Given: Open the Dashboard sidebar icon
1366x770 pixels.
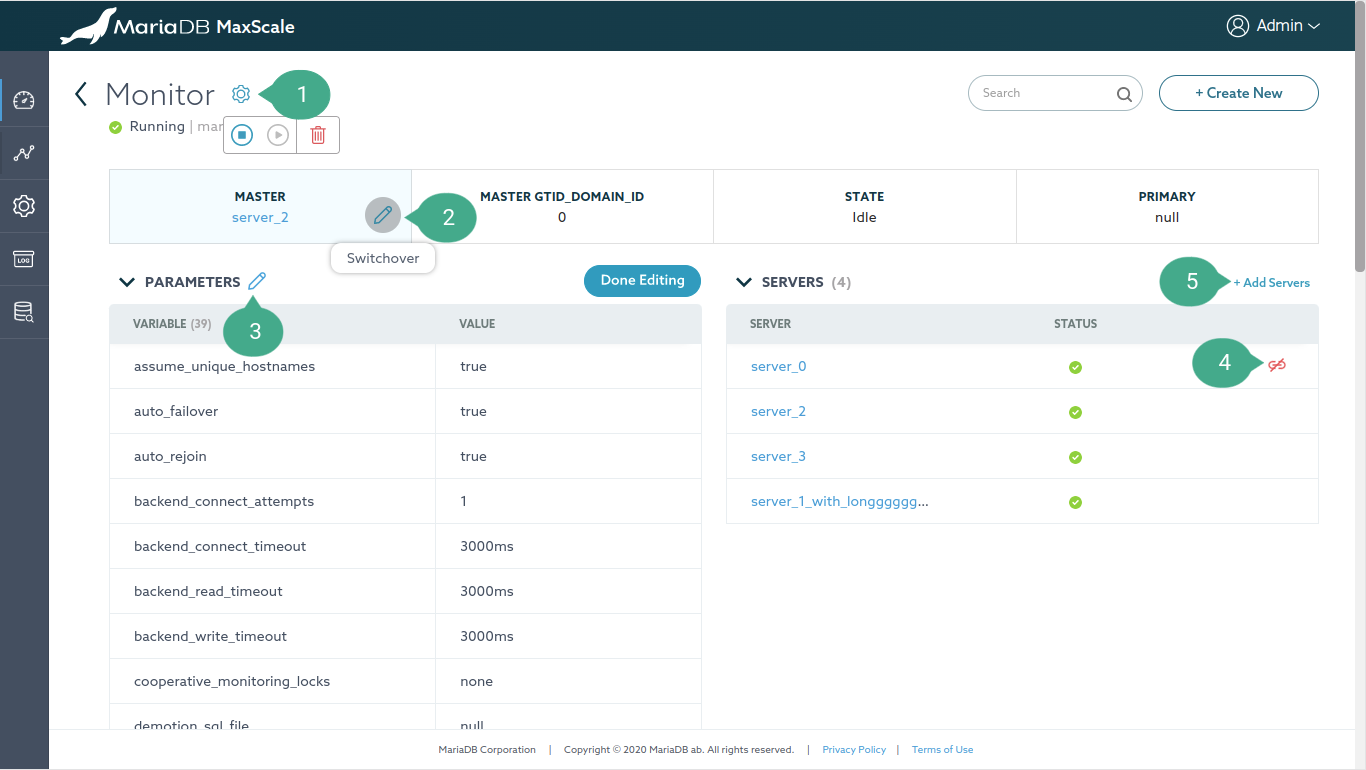Looking at the screenshot, I should [24, 100].
